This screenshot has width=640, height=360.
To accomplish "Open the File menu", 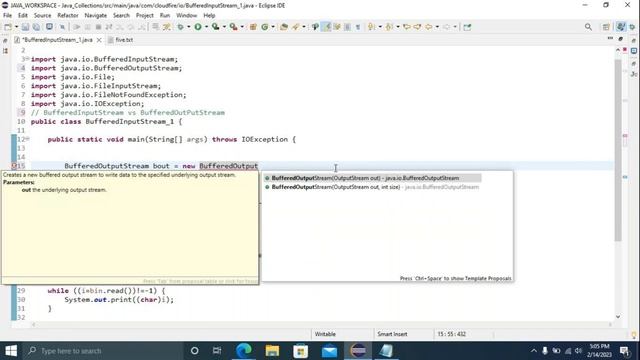I will (x=7, y=15).
